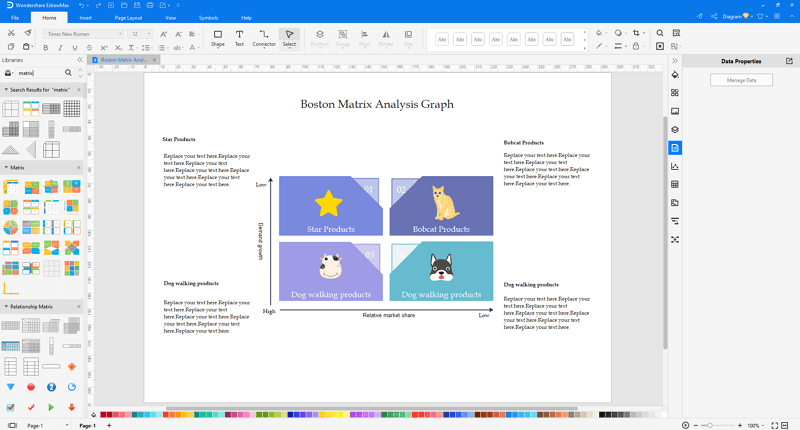
Task: Pop out the Data Properties panel
Action: pos(789,61)
